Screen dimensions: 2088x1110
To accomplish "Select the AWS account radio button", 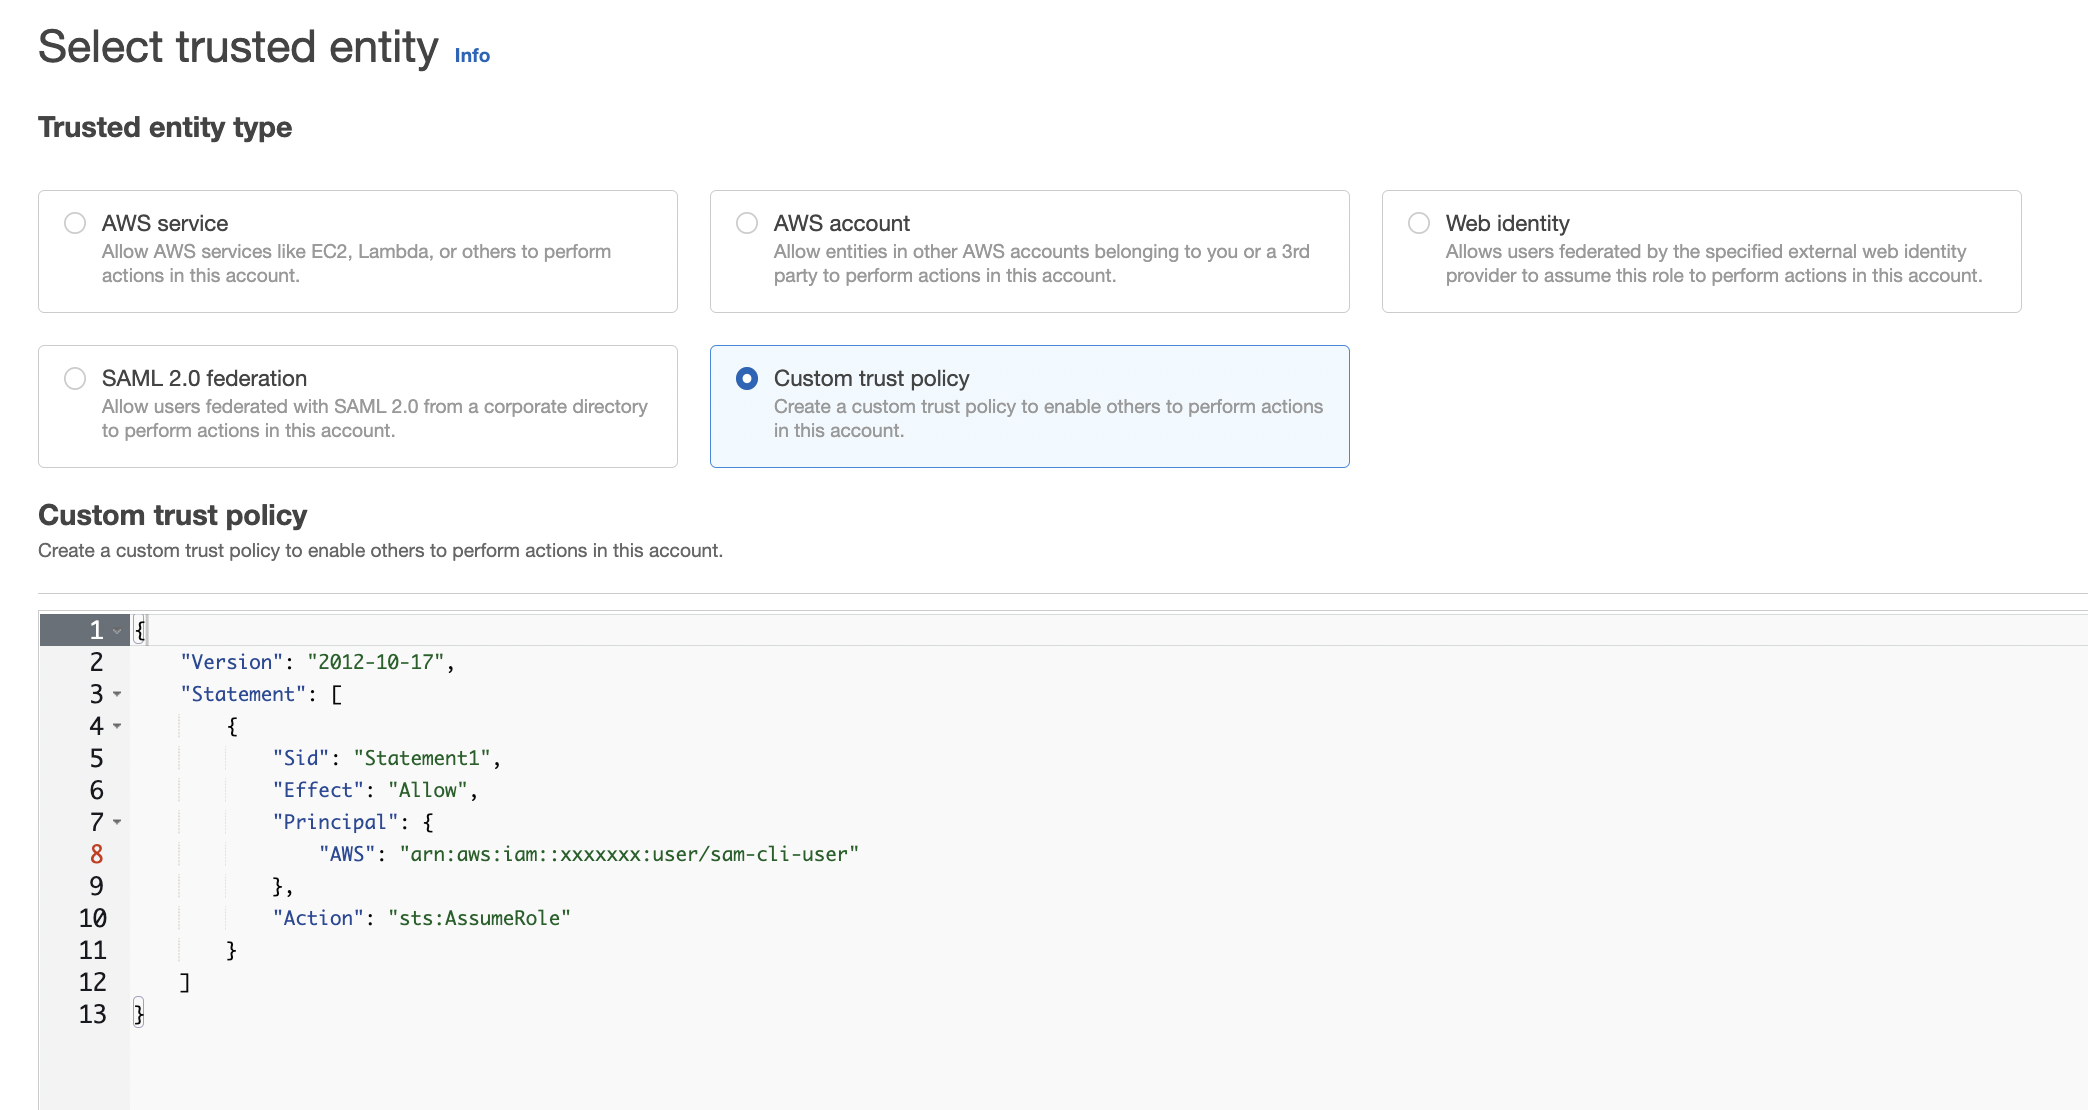I will [747, 223].
